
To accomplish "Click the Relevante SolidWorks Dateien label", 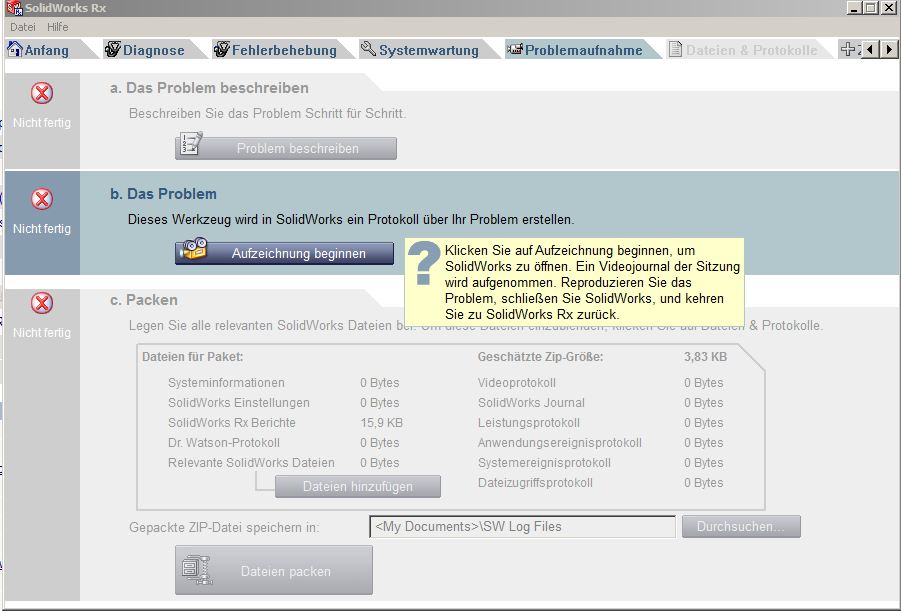I will click(x=251, y=463).
